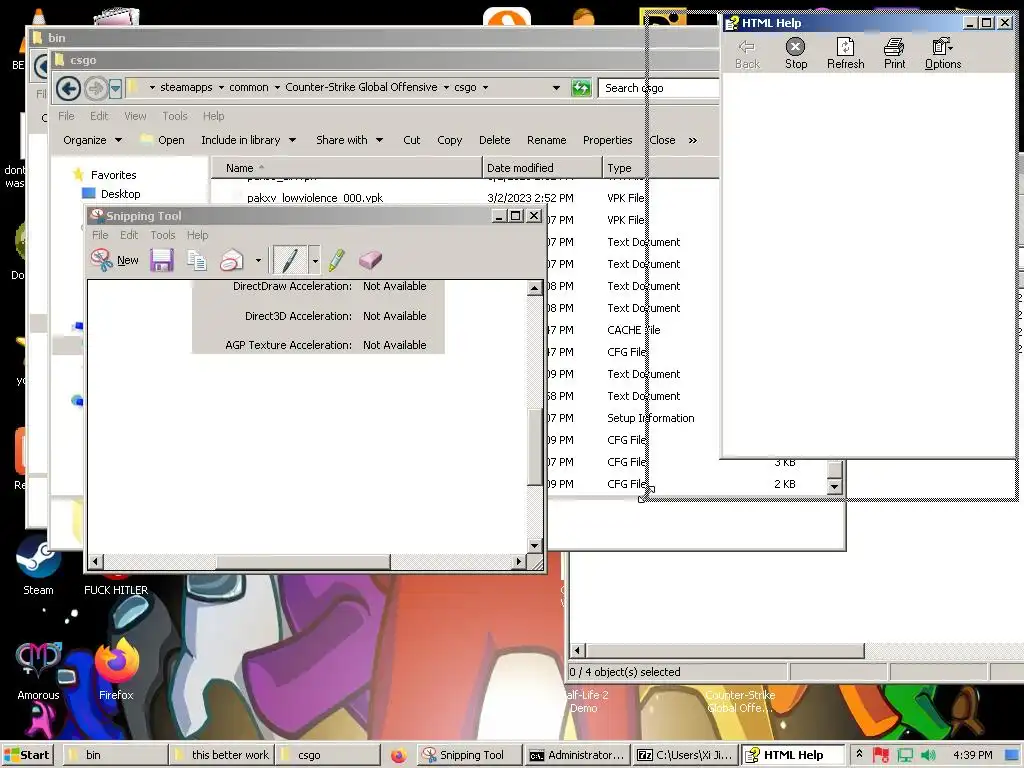The width and height of the screenshot is (1024, 768).
Task: Copy snip using the Snipping Tool copy icon
Action: [197, 260]
